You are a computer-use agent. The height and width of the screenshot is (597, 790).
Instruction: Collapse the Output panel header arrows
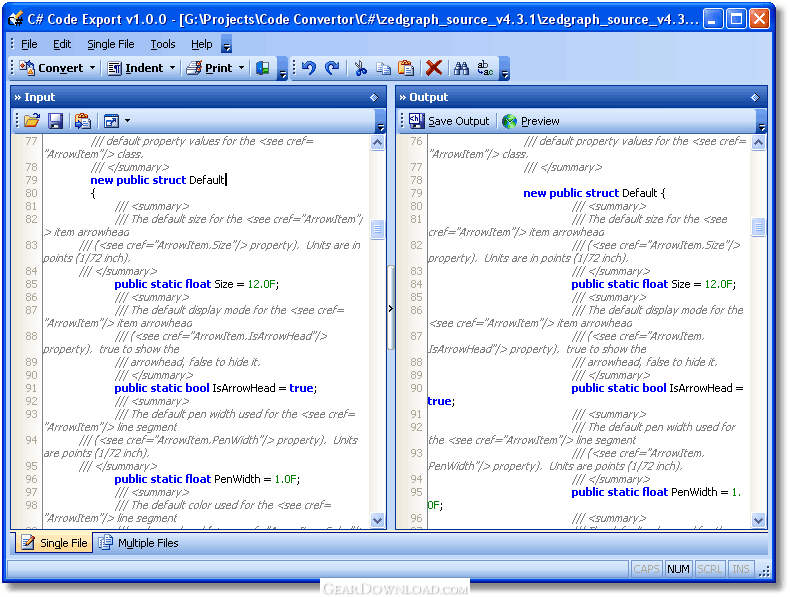click(x=403, y=97)
